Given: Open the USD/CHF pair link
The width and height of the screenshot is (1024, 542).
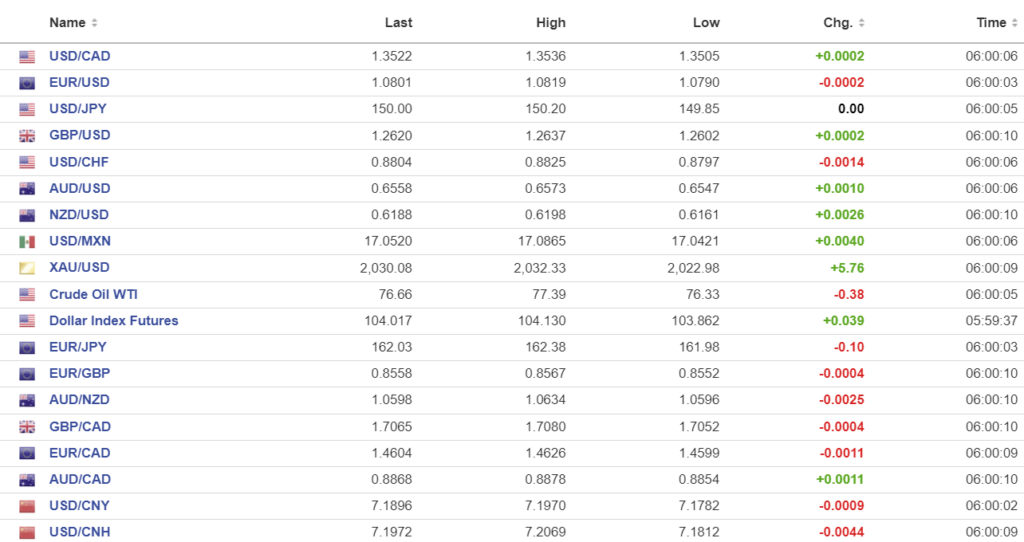Looking at the screenshot, I should pos(79,162).
